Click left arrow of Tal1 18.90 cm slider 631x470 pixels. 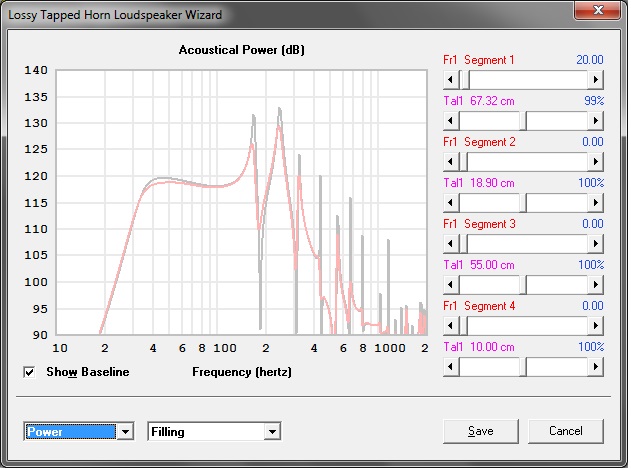tap(451, 203)
